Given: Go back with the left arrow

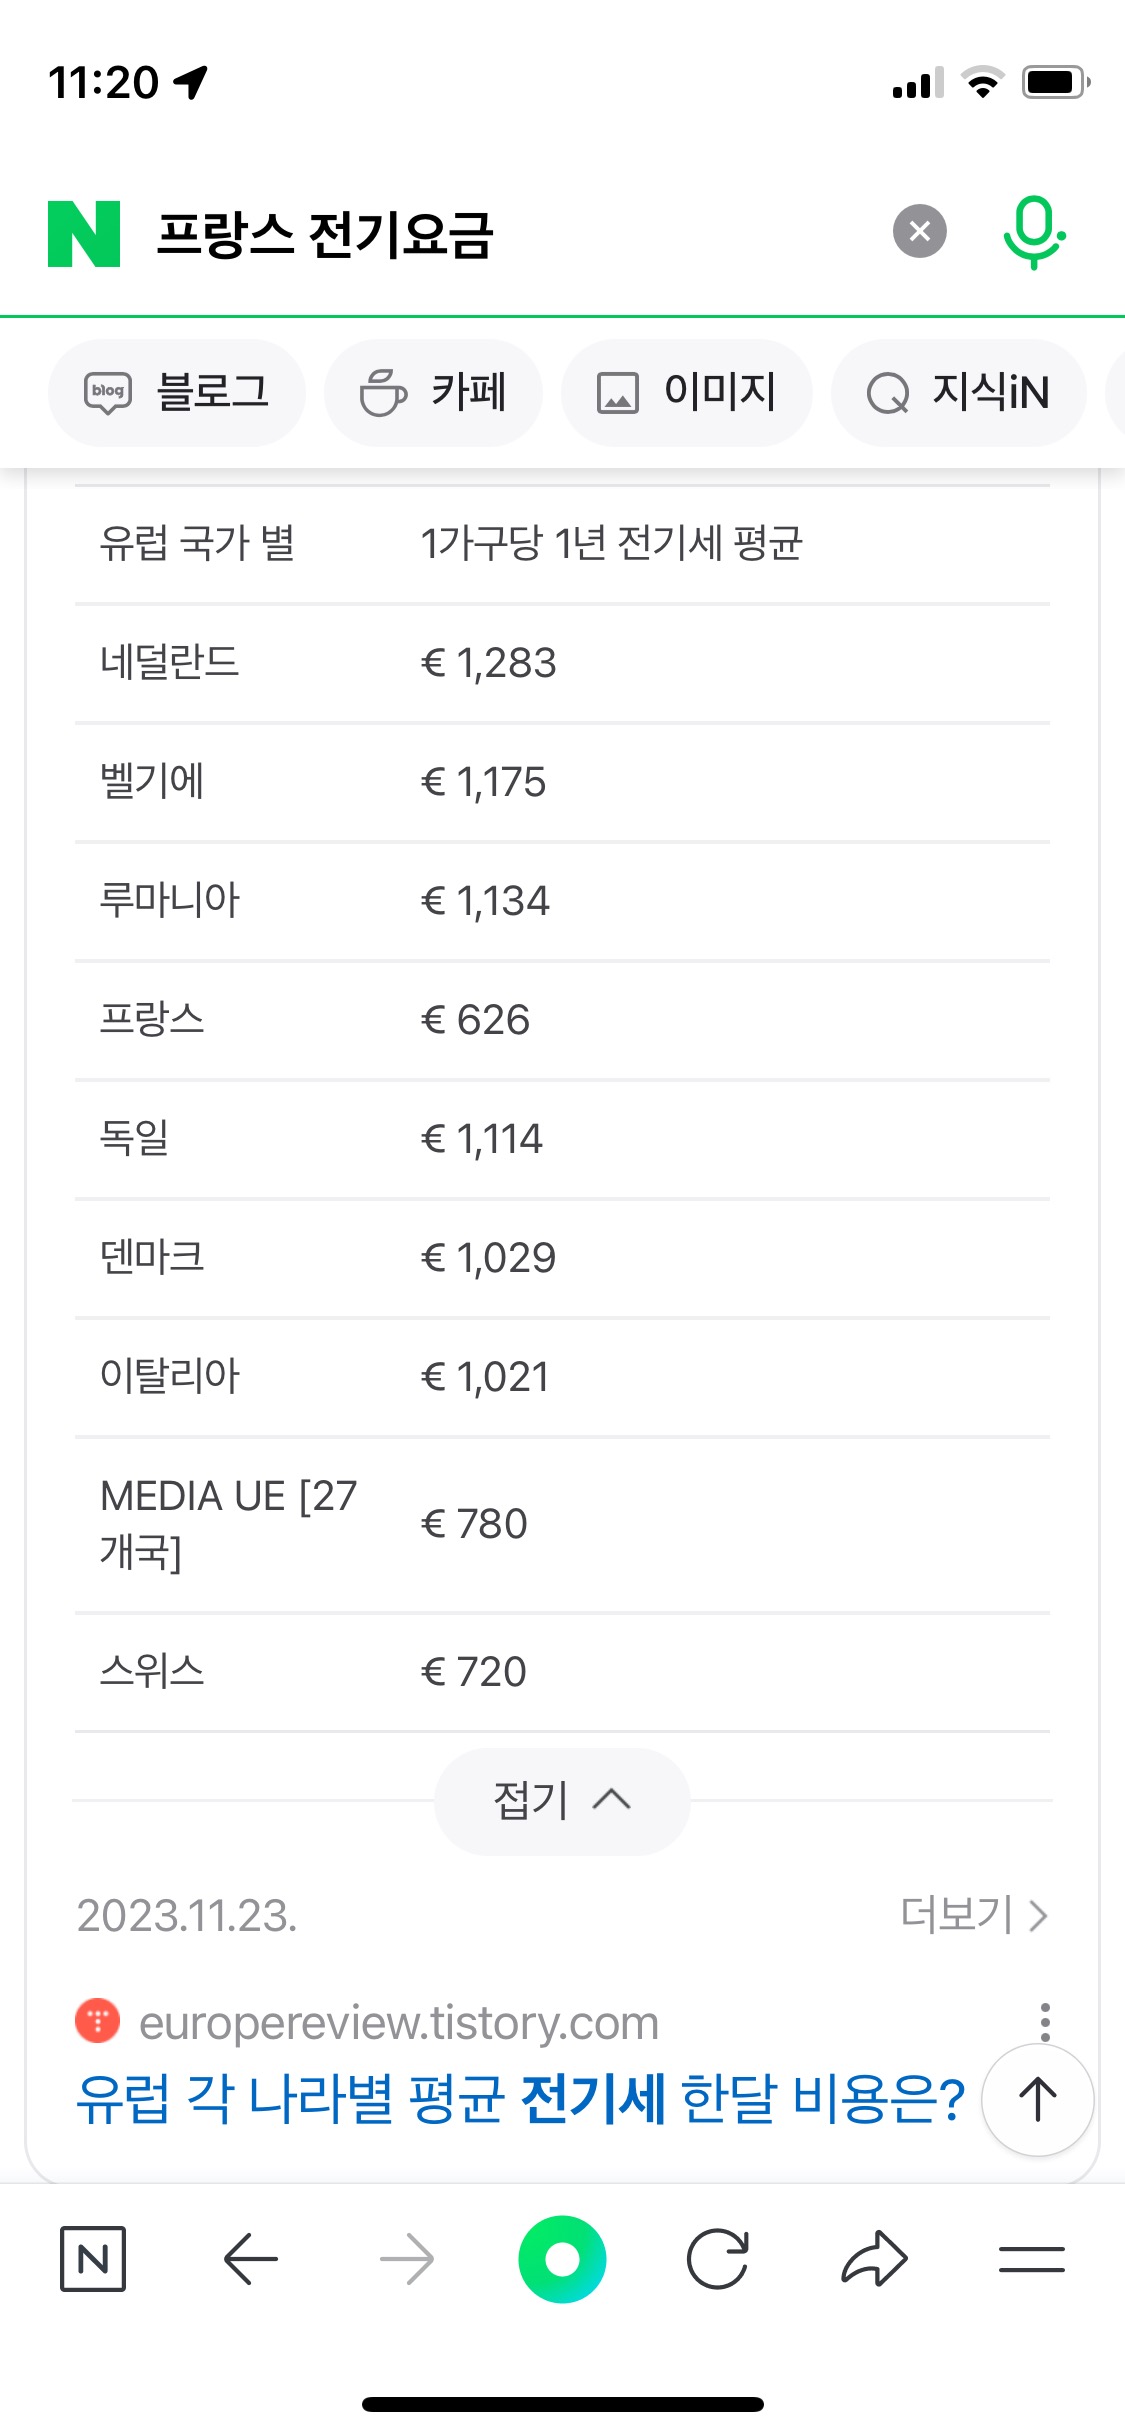Looking at the screenshot, I should click(x=250, y=2258).
